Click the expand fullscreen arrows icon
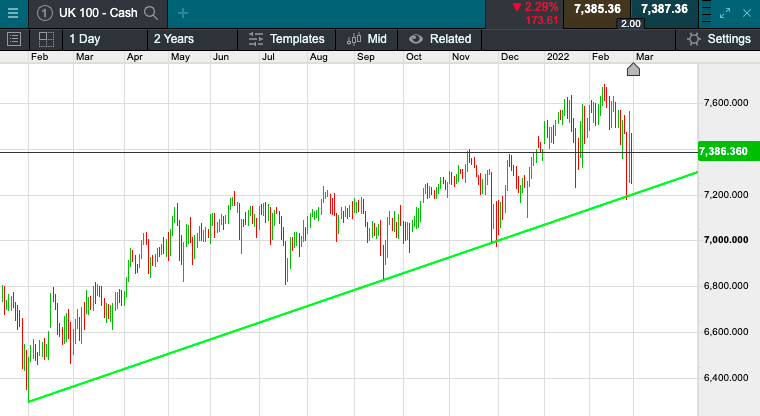Image resolution: width=760 pixels, height=416 pixels. click(727, 13)
